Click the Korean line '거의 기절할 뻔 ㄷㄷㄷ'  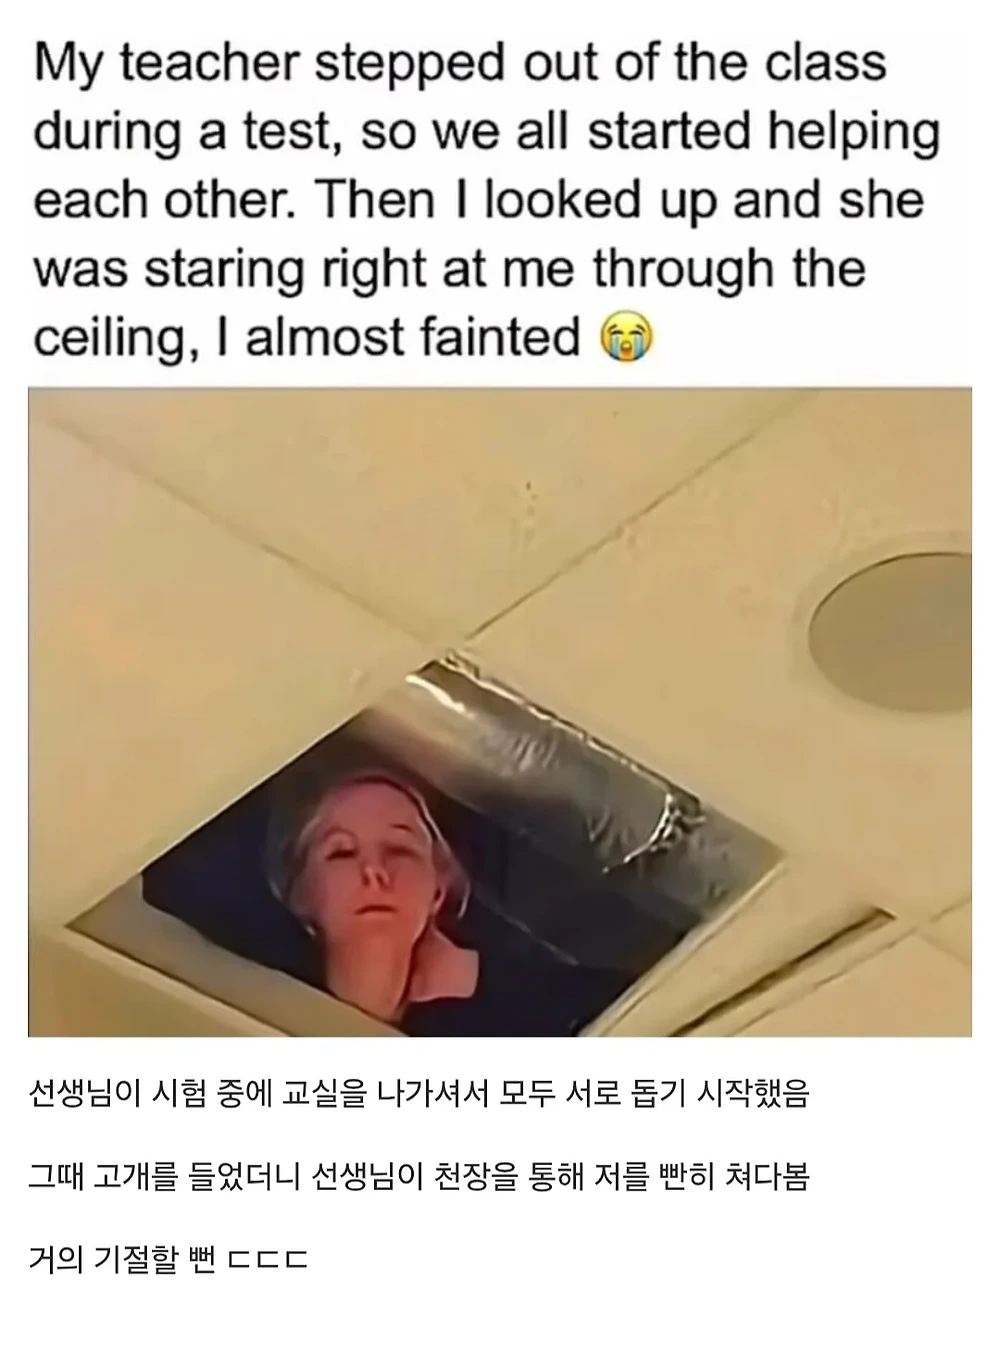pos(168,1258)
